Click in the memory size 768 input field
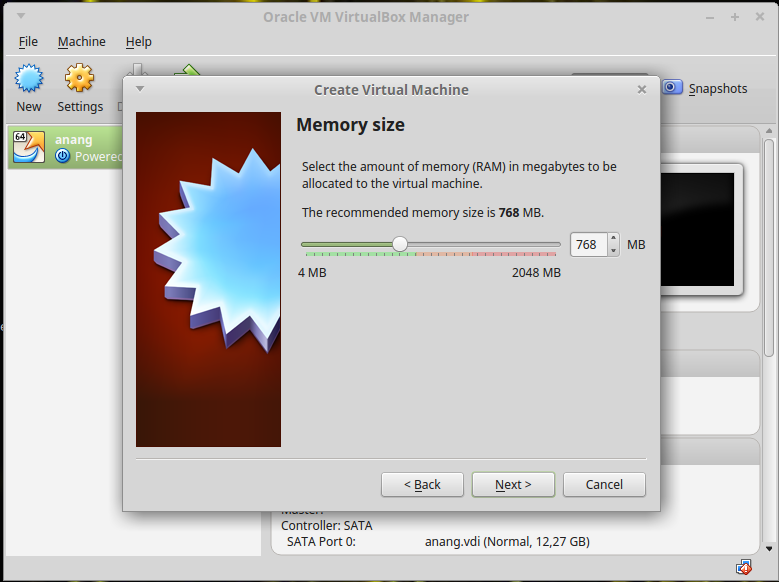 pyautogui.click(x=589, y=245)
